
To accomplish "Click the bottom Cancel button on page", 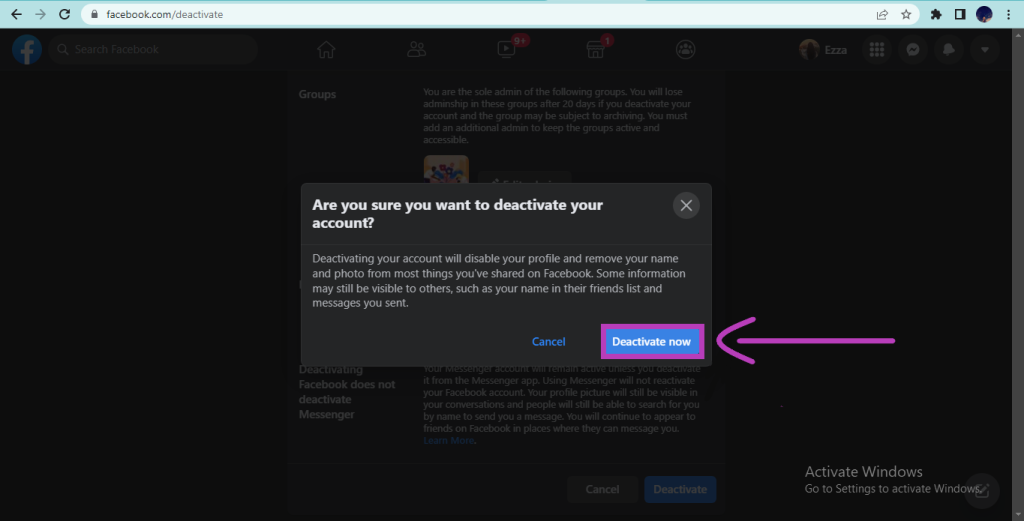I will click(602, 490).
